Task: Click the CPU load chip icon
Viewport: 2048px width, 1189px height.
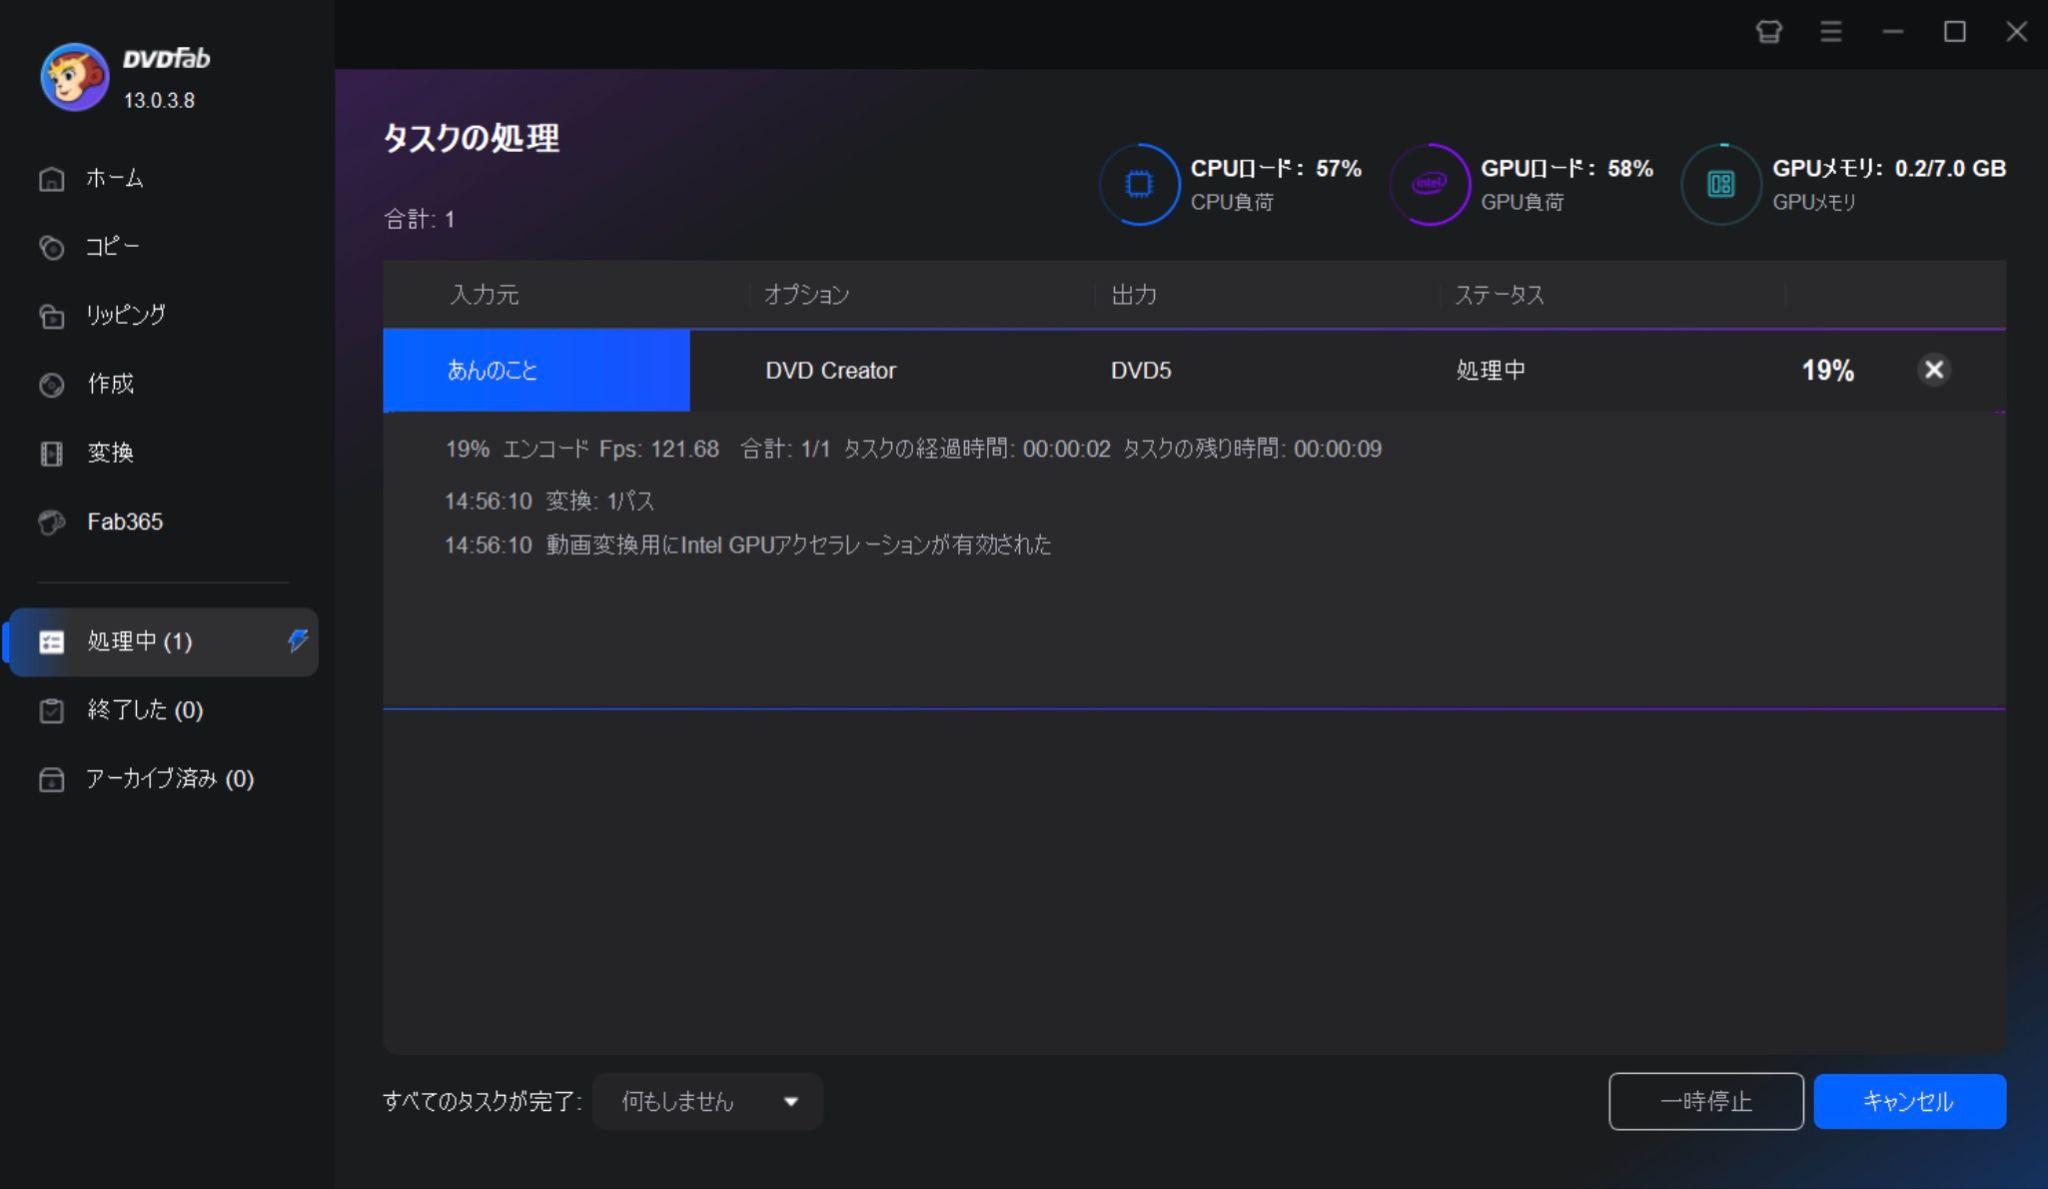Action: 1139,184
